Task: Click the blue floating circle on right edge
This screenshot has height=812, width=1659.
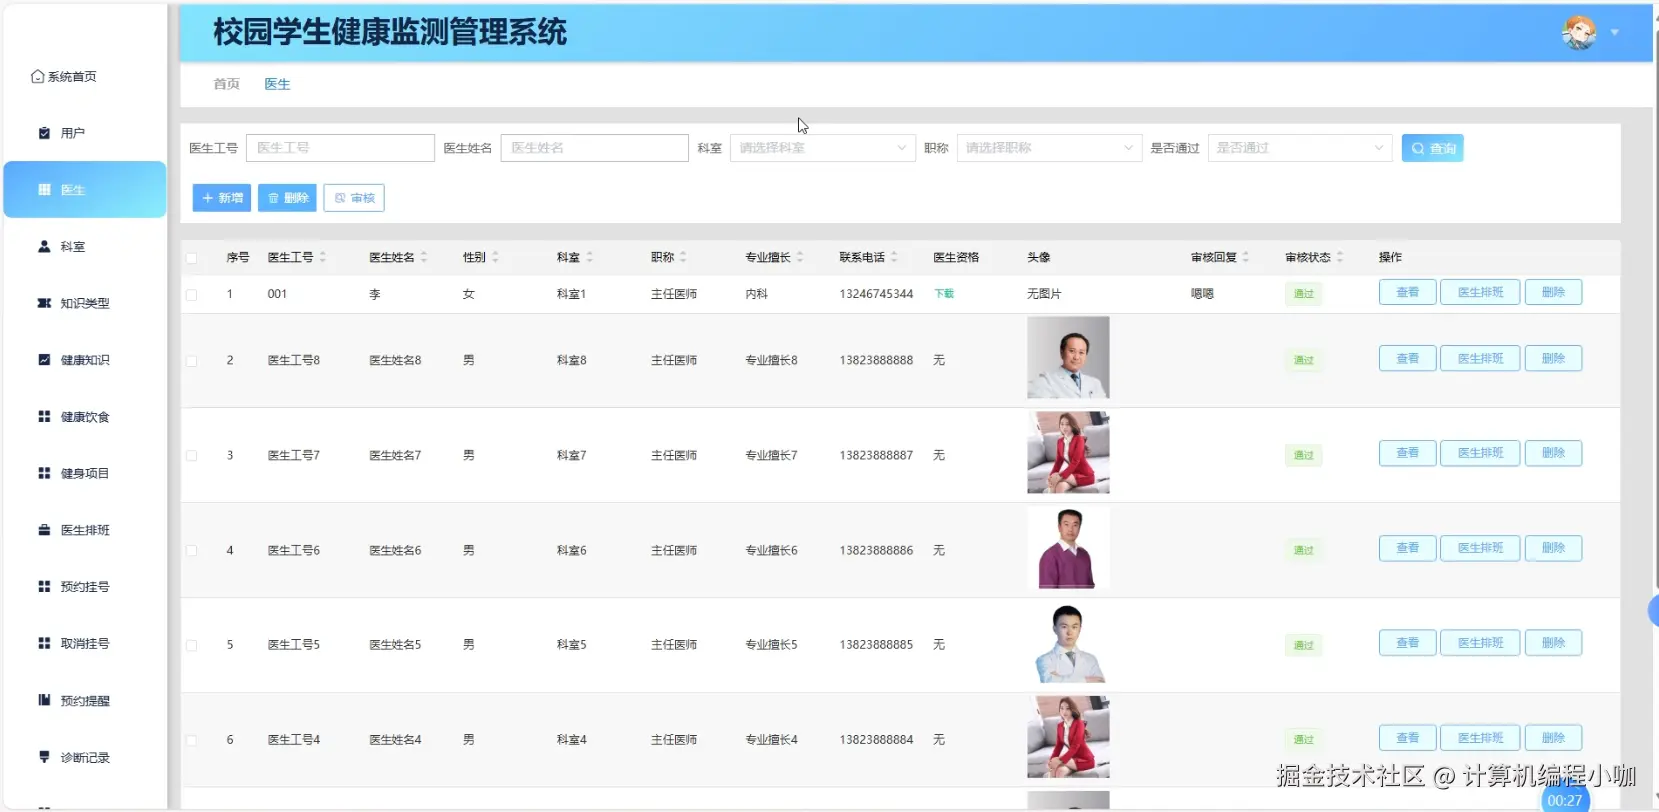Action: [x=1653, y=611]
